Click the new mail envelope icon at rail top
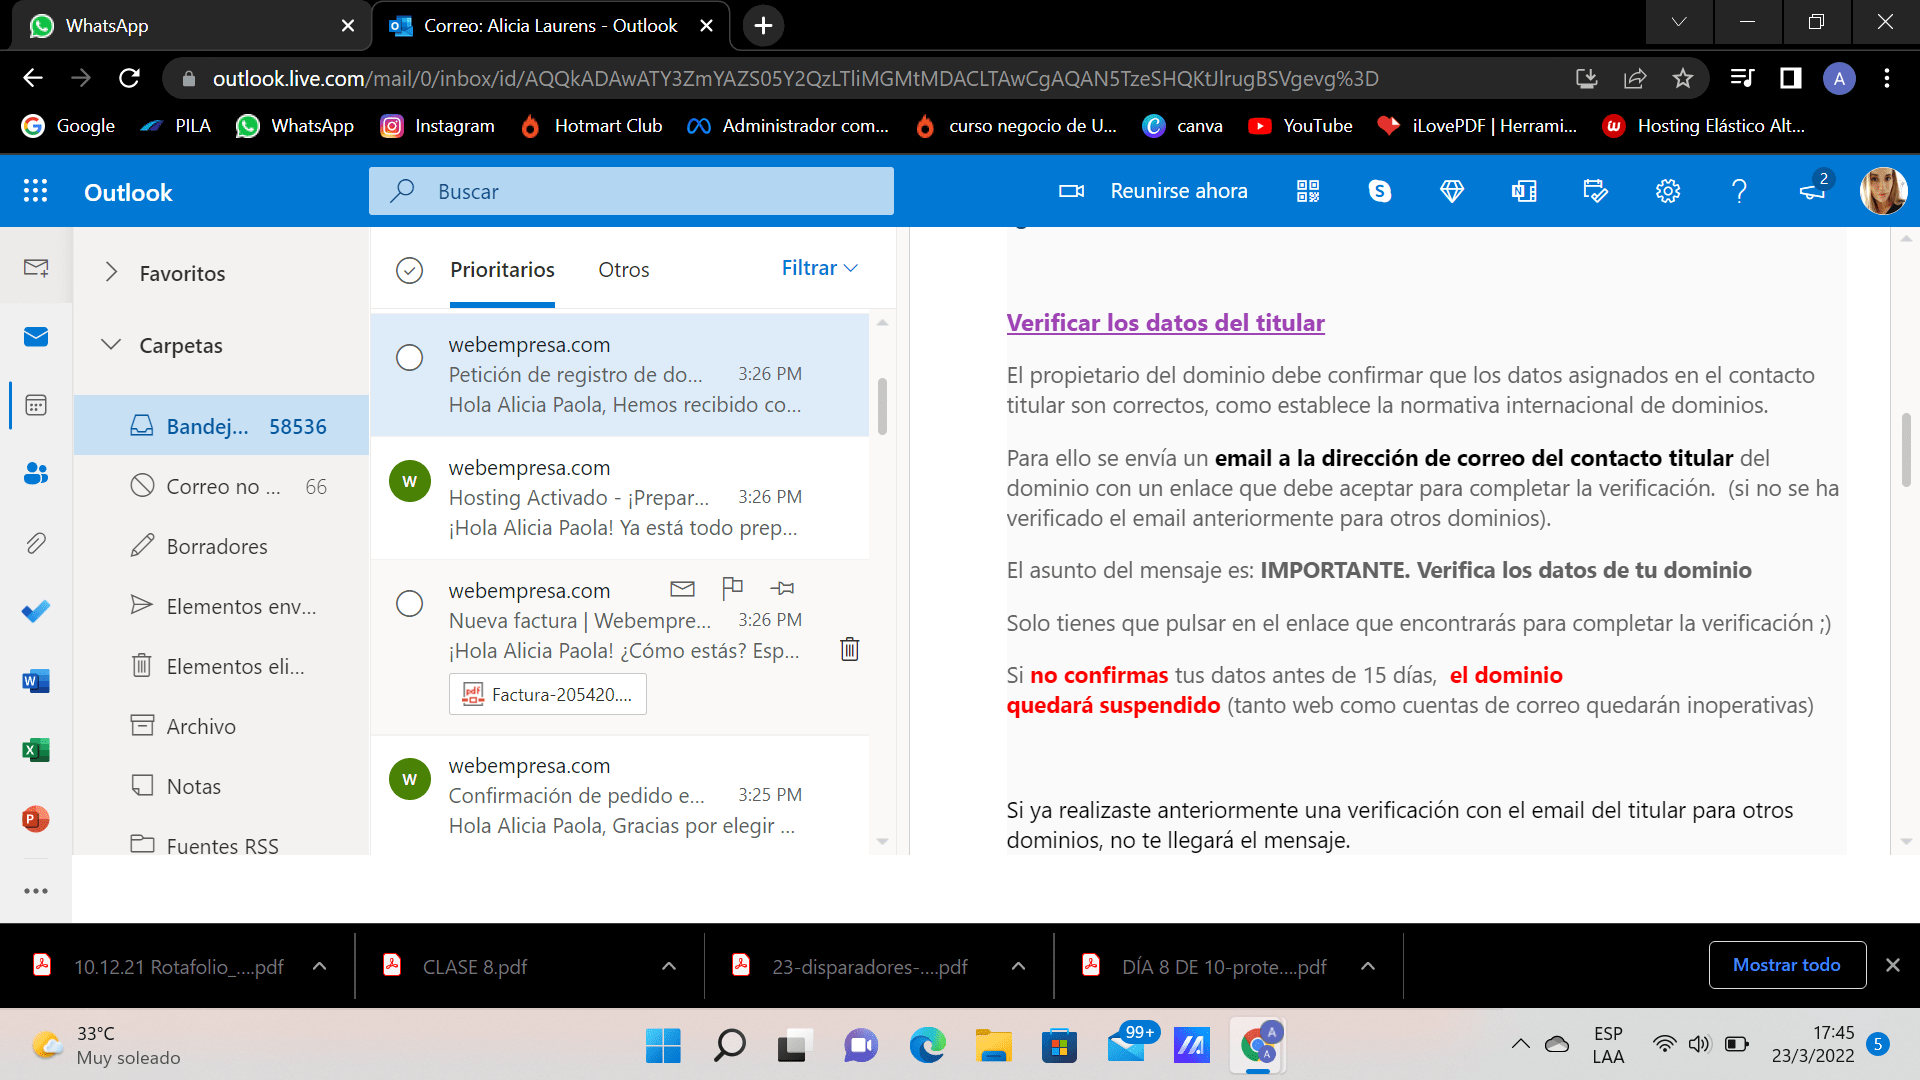Screen dimensions: 1920x1080 [36, 267]
